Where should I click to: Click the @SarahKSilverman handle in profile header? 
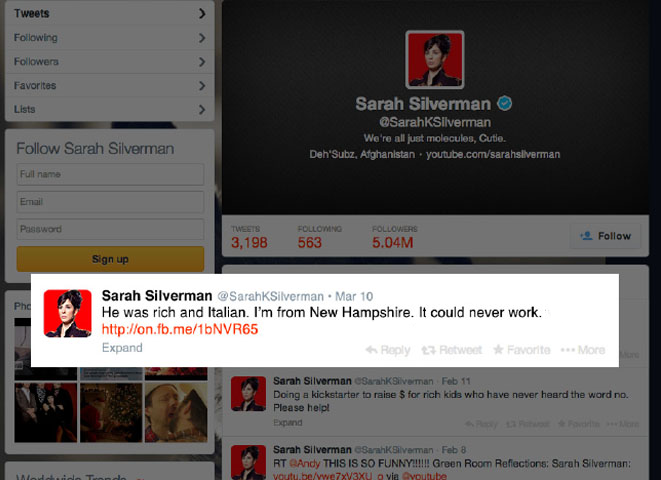click(x=435, y=122)
